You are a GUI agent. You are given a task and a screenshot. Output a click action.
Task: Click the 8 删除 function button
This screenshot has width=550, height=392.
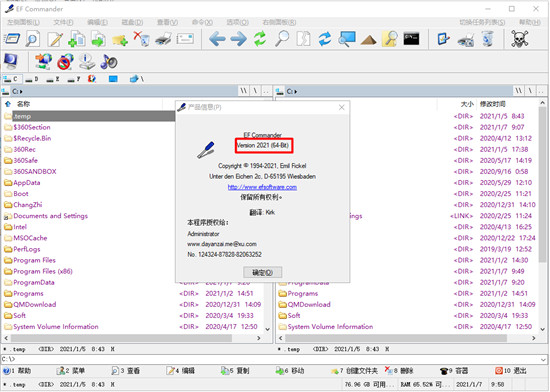(x=399, y=371)
